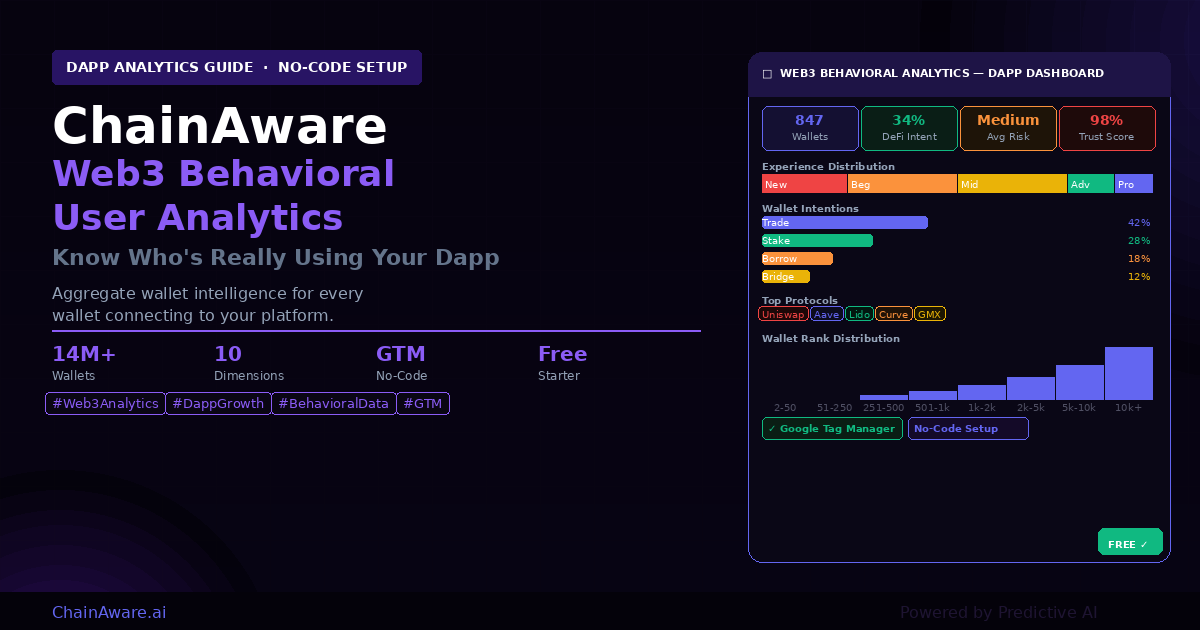Click the 847 Wallets stat card

click(x=810, y=128)
